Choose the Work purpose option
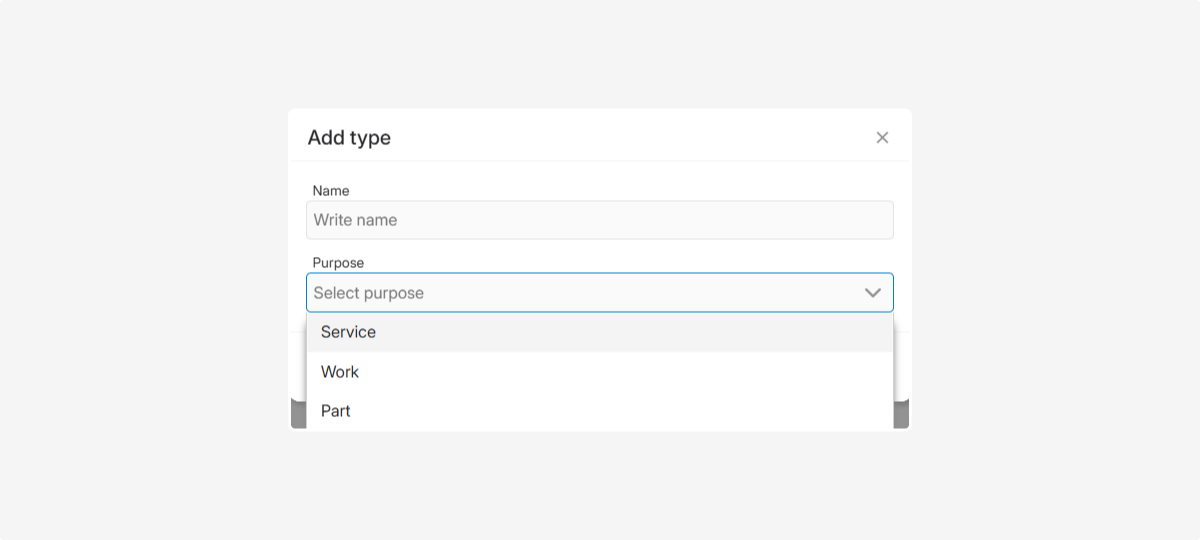This screenshot has height=540, width=1200. click(340, 372)
